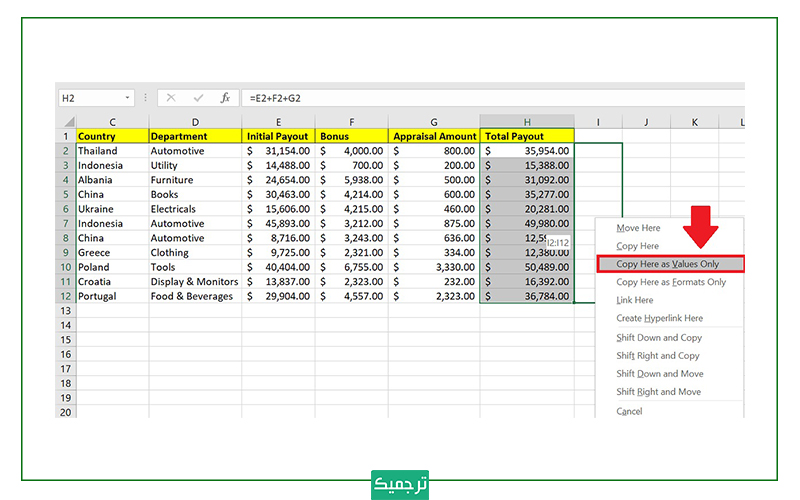800x500 pixels.
Task: Select Link Here in context menu
Action: click(635, 300)
